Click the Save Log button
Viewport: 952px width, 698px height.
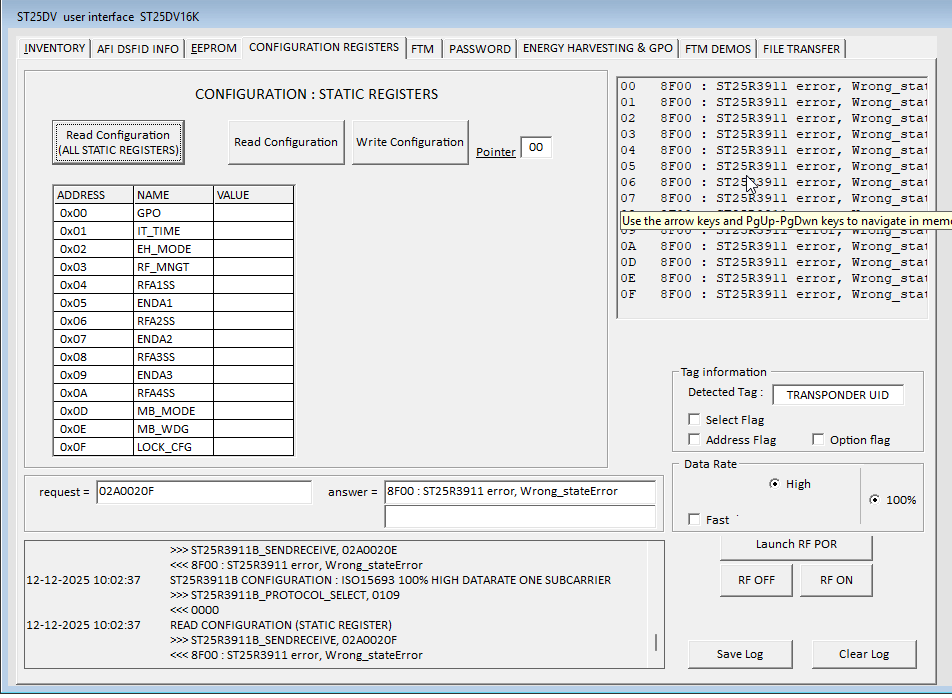[740, 654]
